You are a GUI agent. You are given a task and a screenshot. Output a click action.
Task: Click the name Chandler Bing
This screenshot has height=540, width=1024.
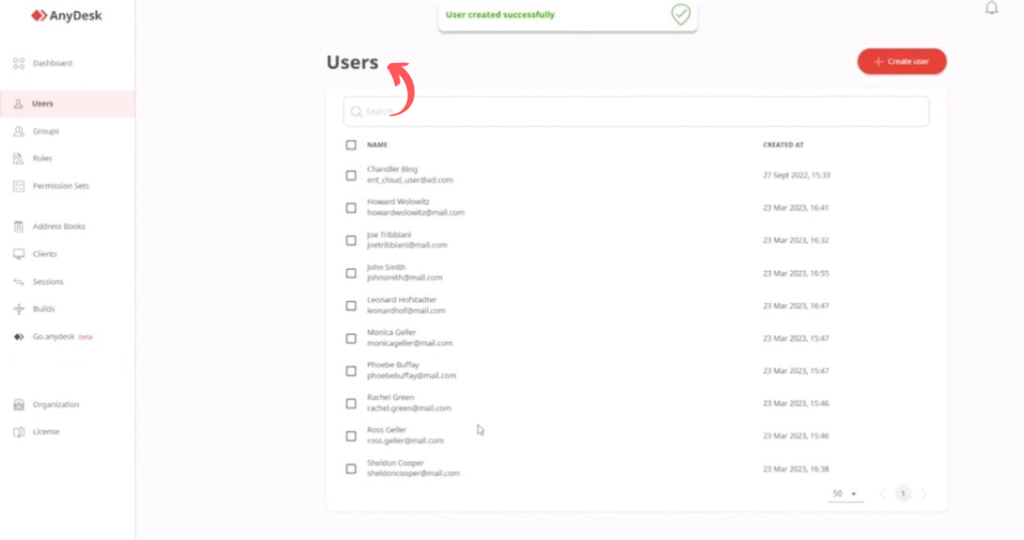coord(392,169)
